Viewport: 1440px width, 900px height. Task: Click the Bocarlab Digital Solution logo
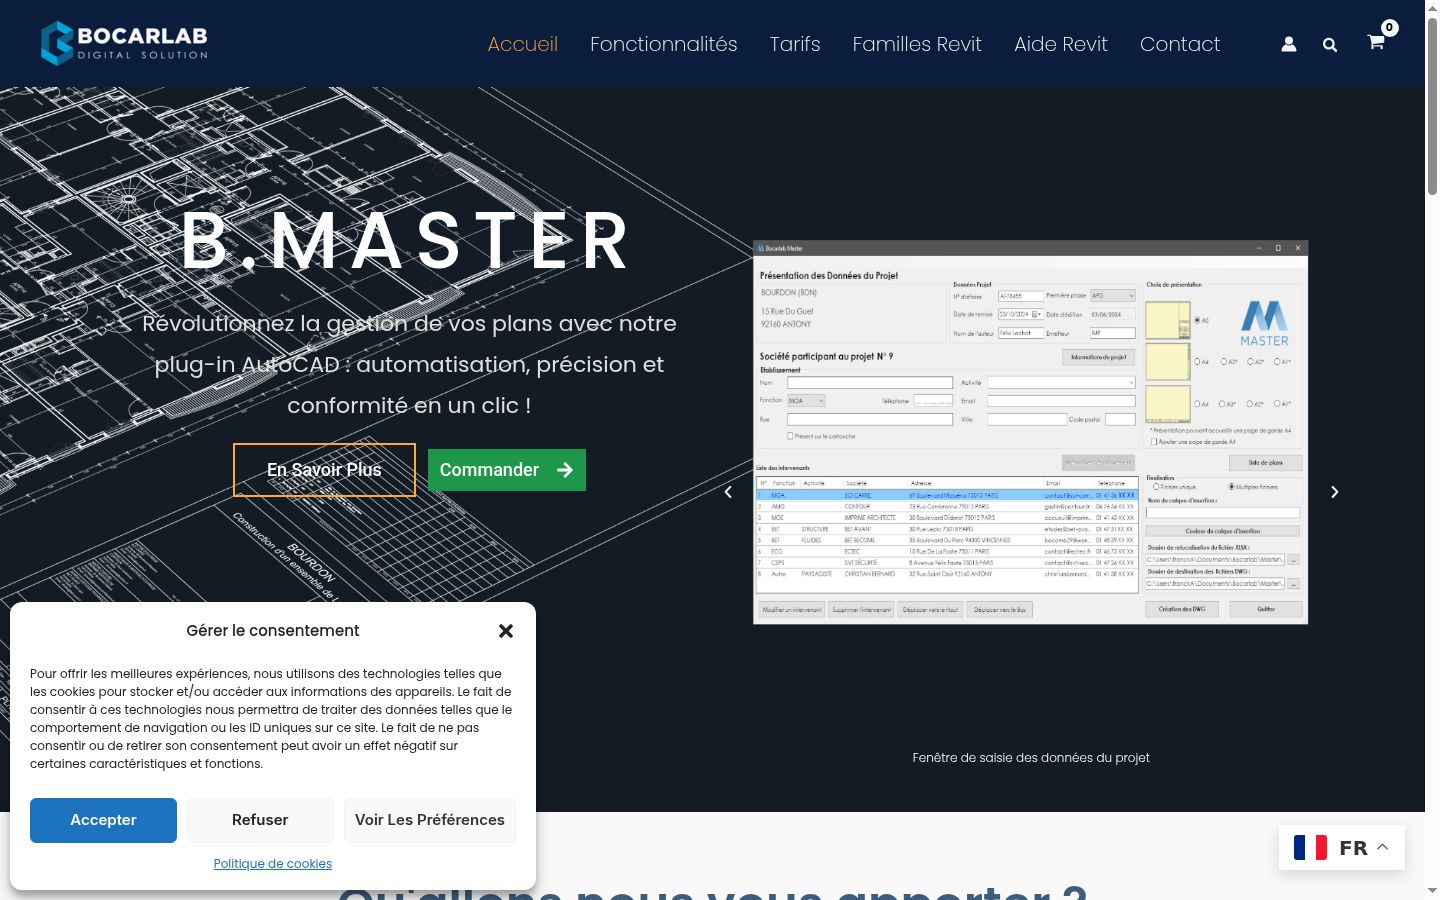(124, 43)
